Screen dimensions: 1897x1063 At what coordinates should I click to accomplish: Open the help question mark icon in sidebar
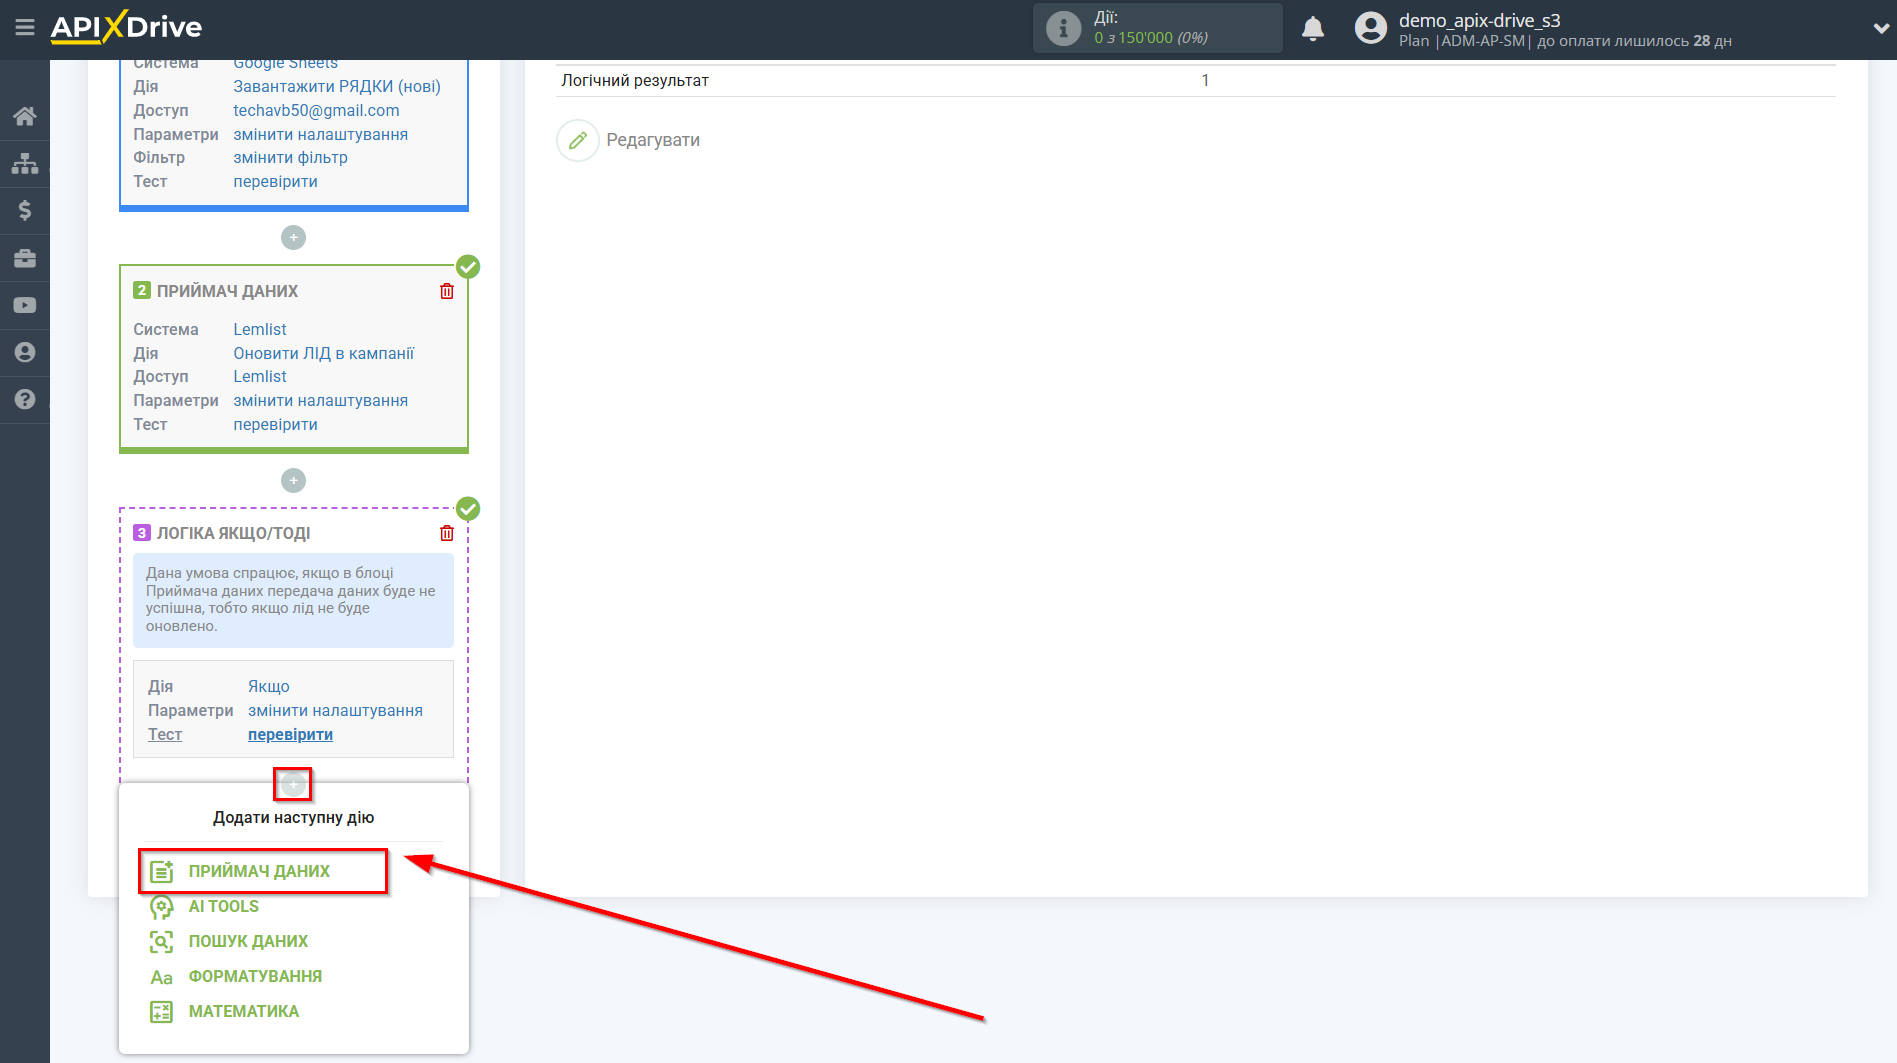click(25, 399)
